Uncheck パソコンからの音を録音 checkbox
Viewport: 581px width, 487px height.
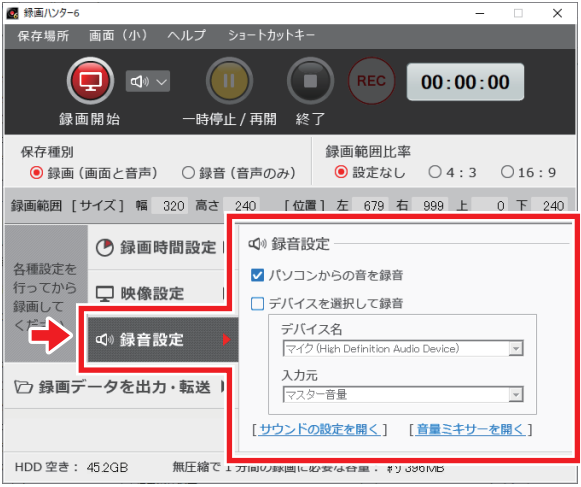click(258, 275)
